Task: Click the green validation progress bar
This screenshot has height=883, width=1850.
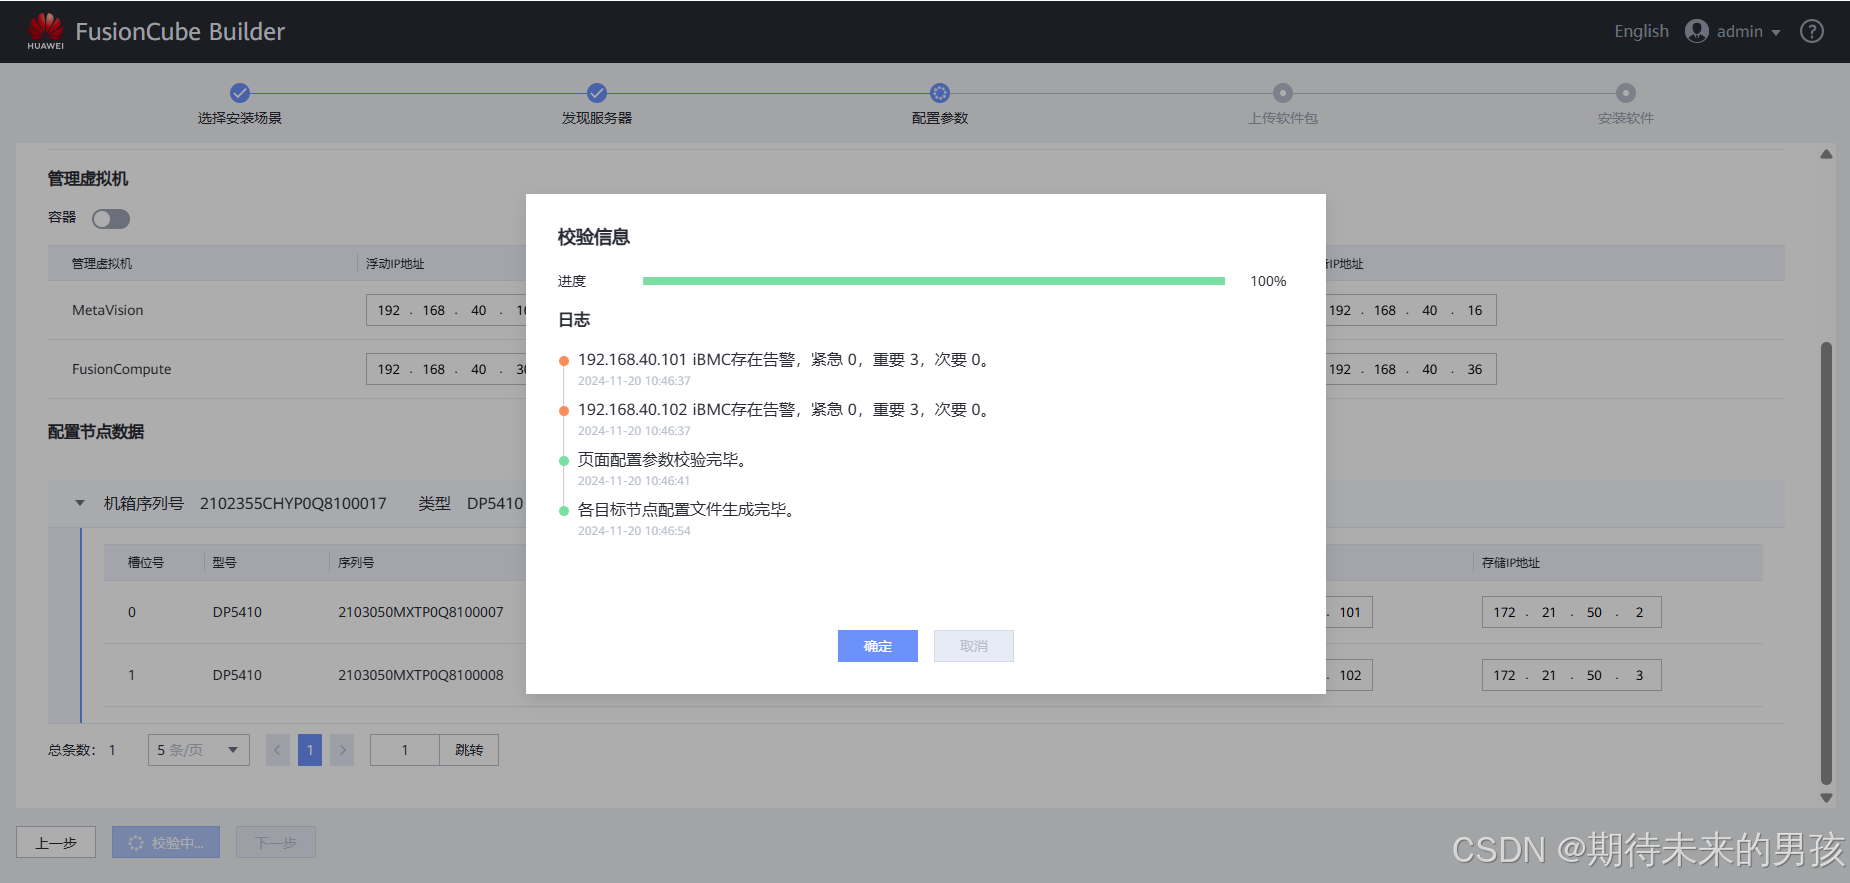Action: click(x=934, y=281)
